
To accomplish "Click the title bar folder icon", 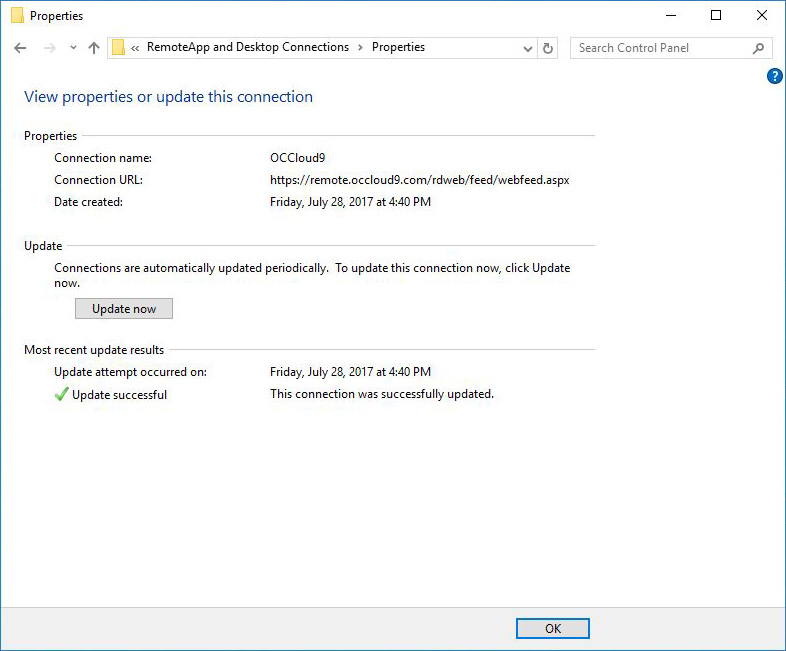I will pyautogui.click(x=17, y=16).
